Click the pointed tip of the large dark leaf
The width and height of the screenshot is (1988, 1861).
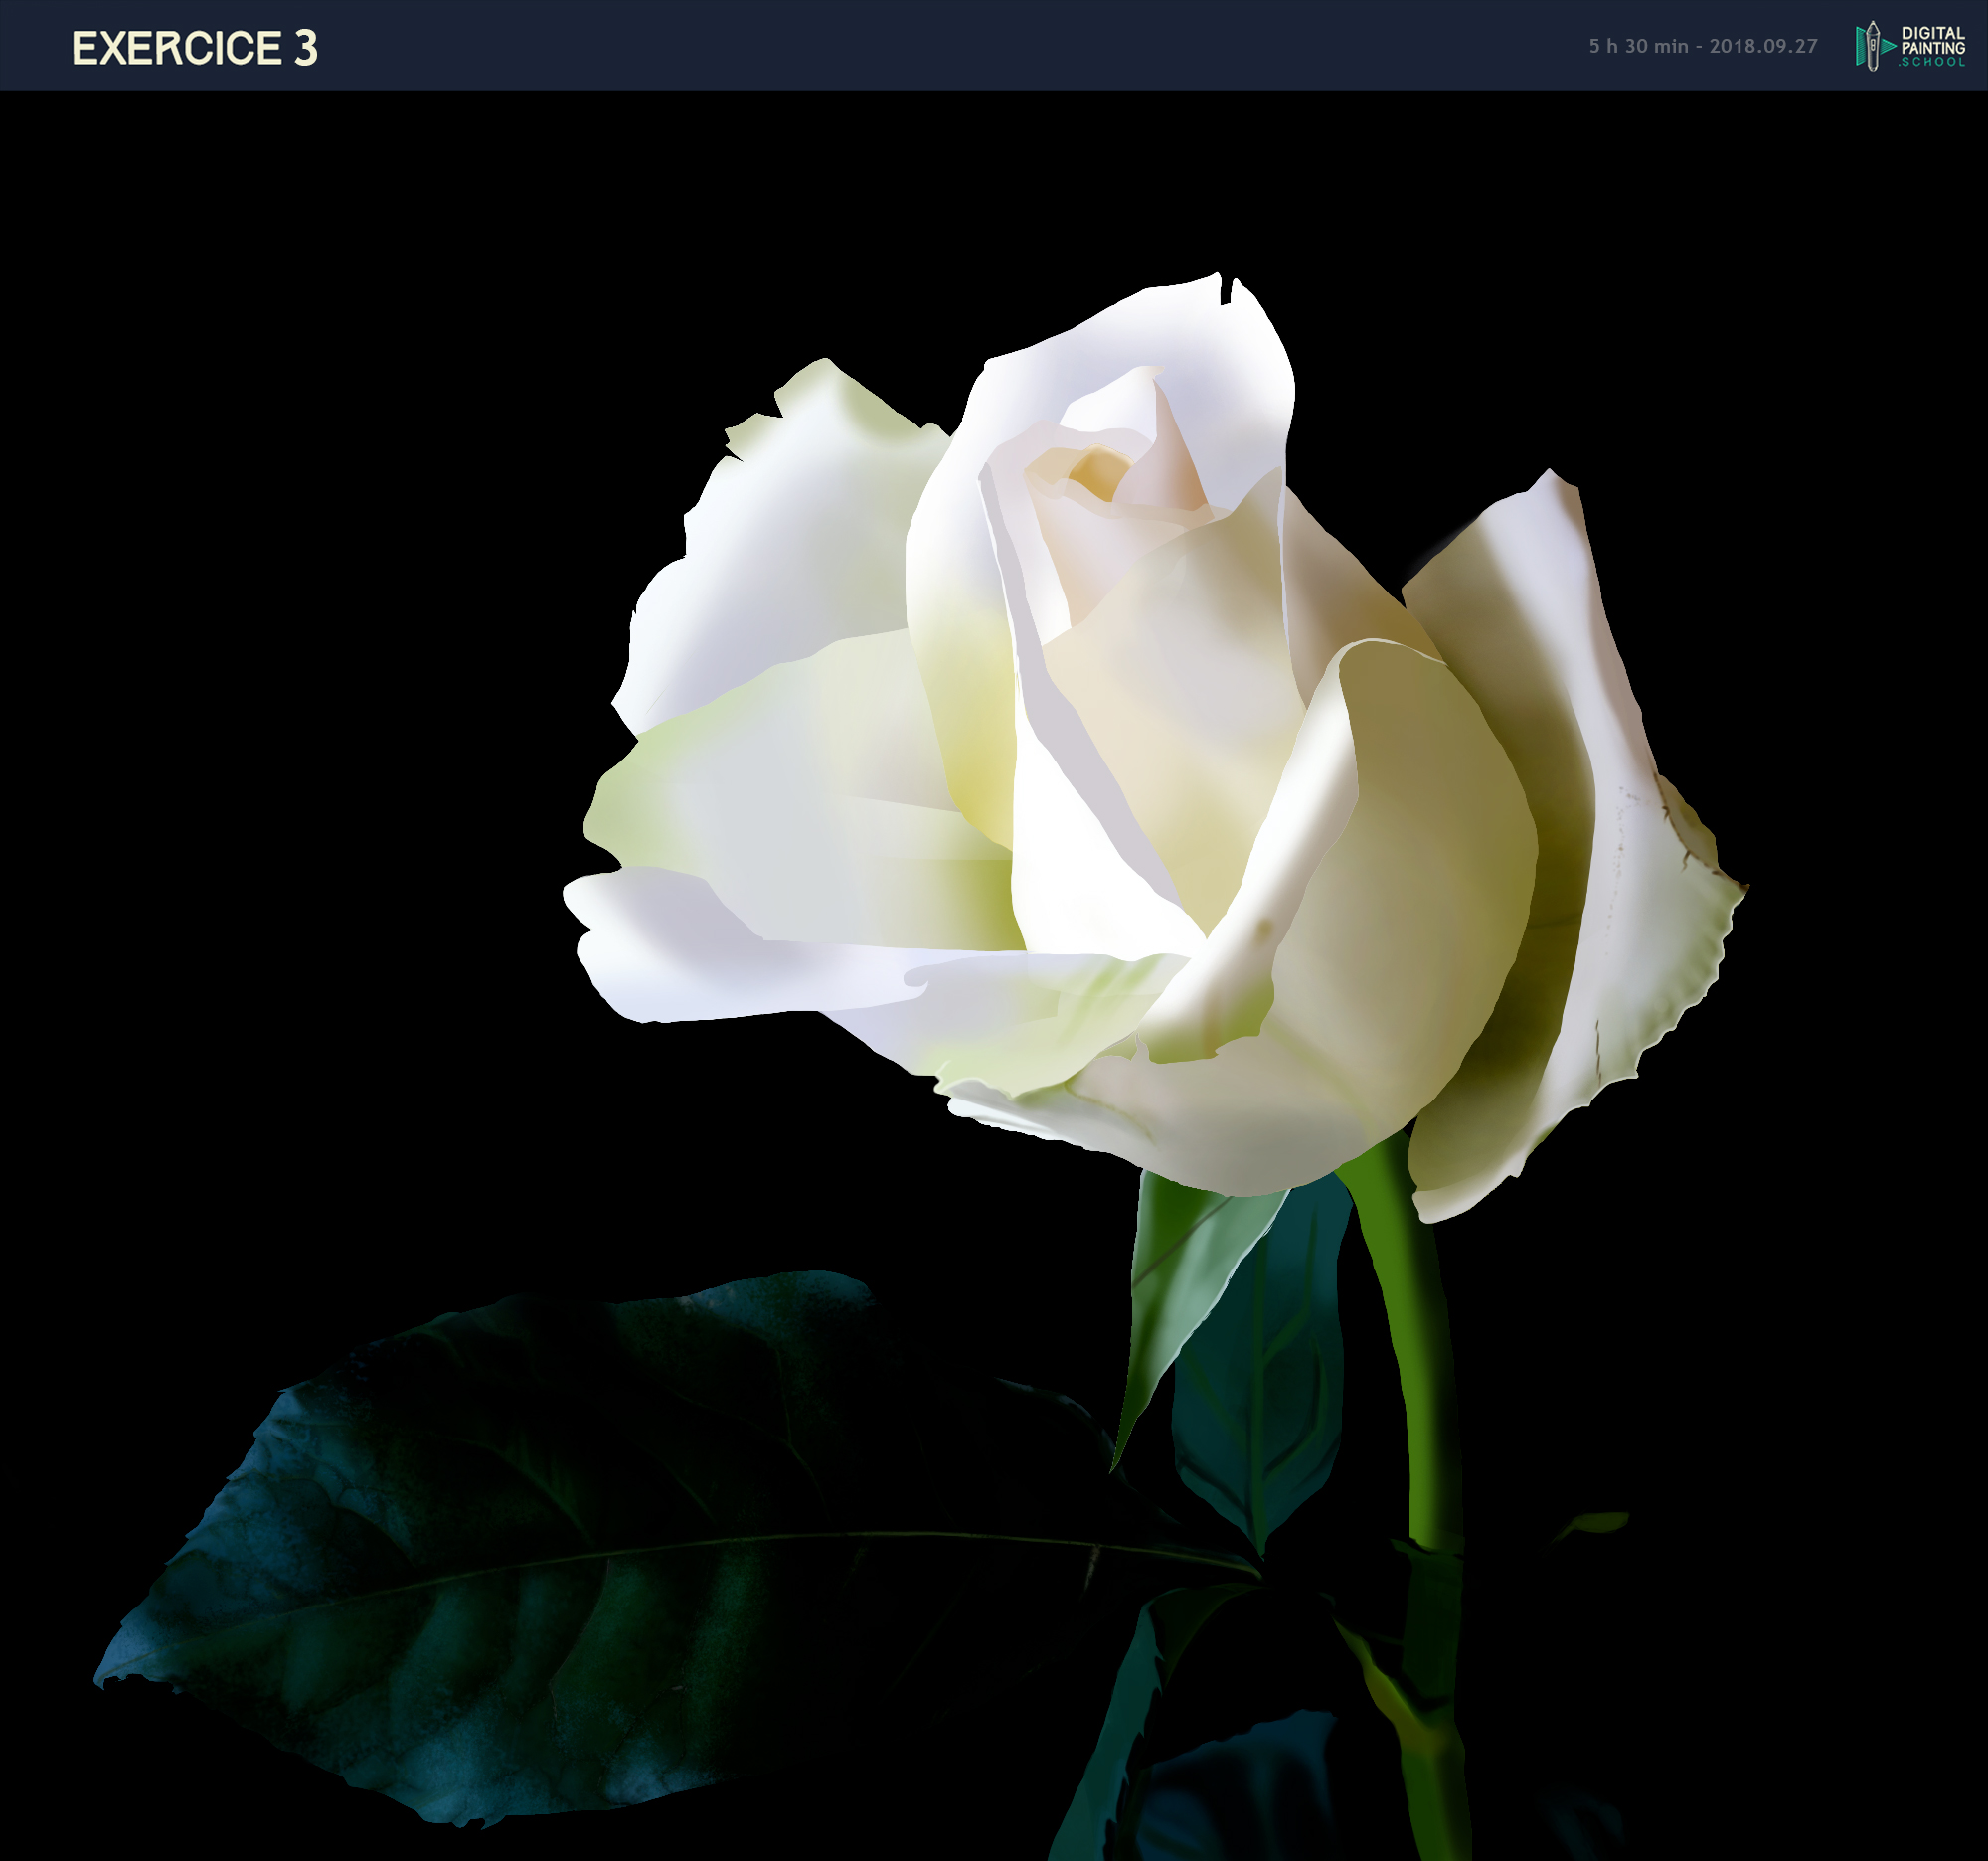(x=105, y=1680)
